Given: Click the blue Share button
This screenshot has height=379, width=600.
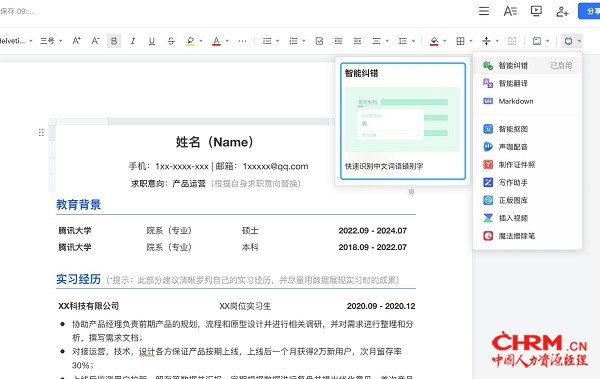Looking at the screenshot, I should (x=590, y=11).
